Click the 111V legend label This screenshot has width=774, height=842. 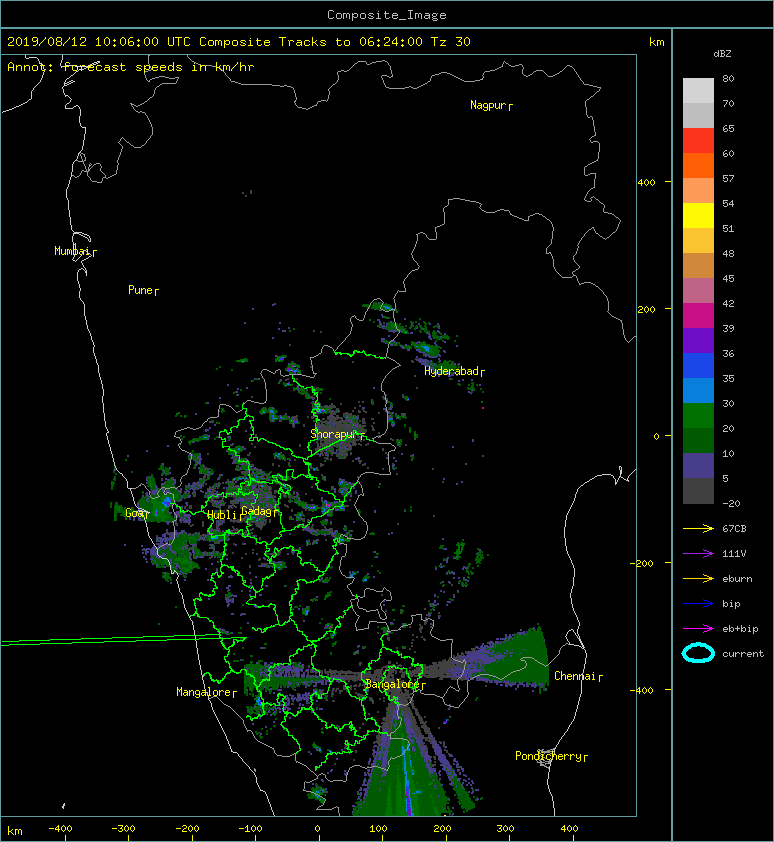click(x=734, y=554)
